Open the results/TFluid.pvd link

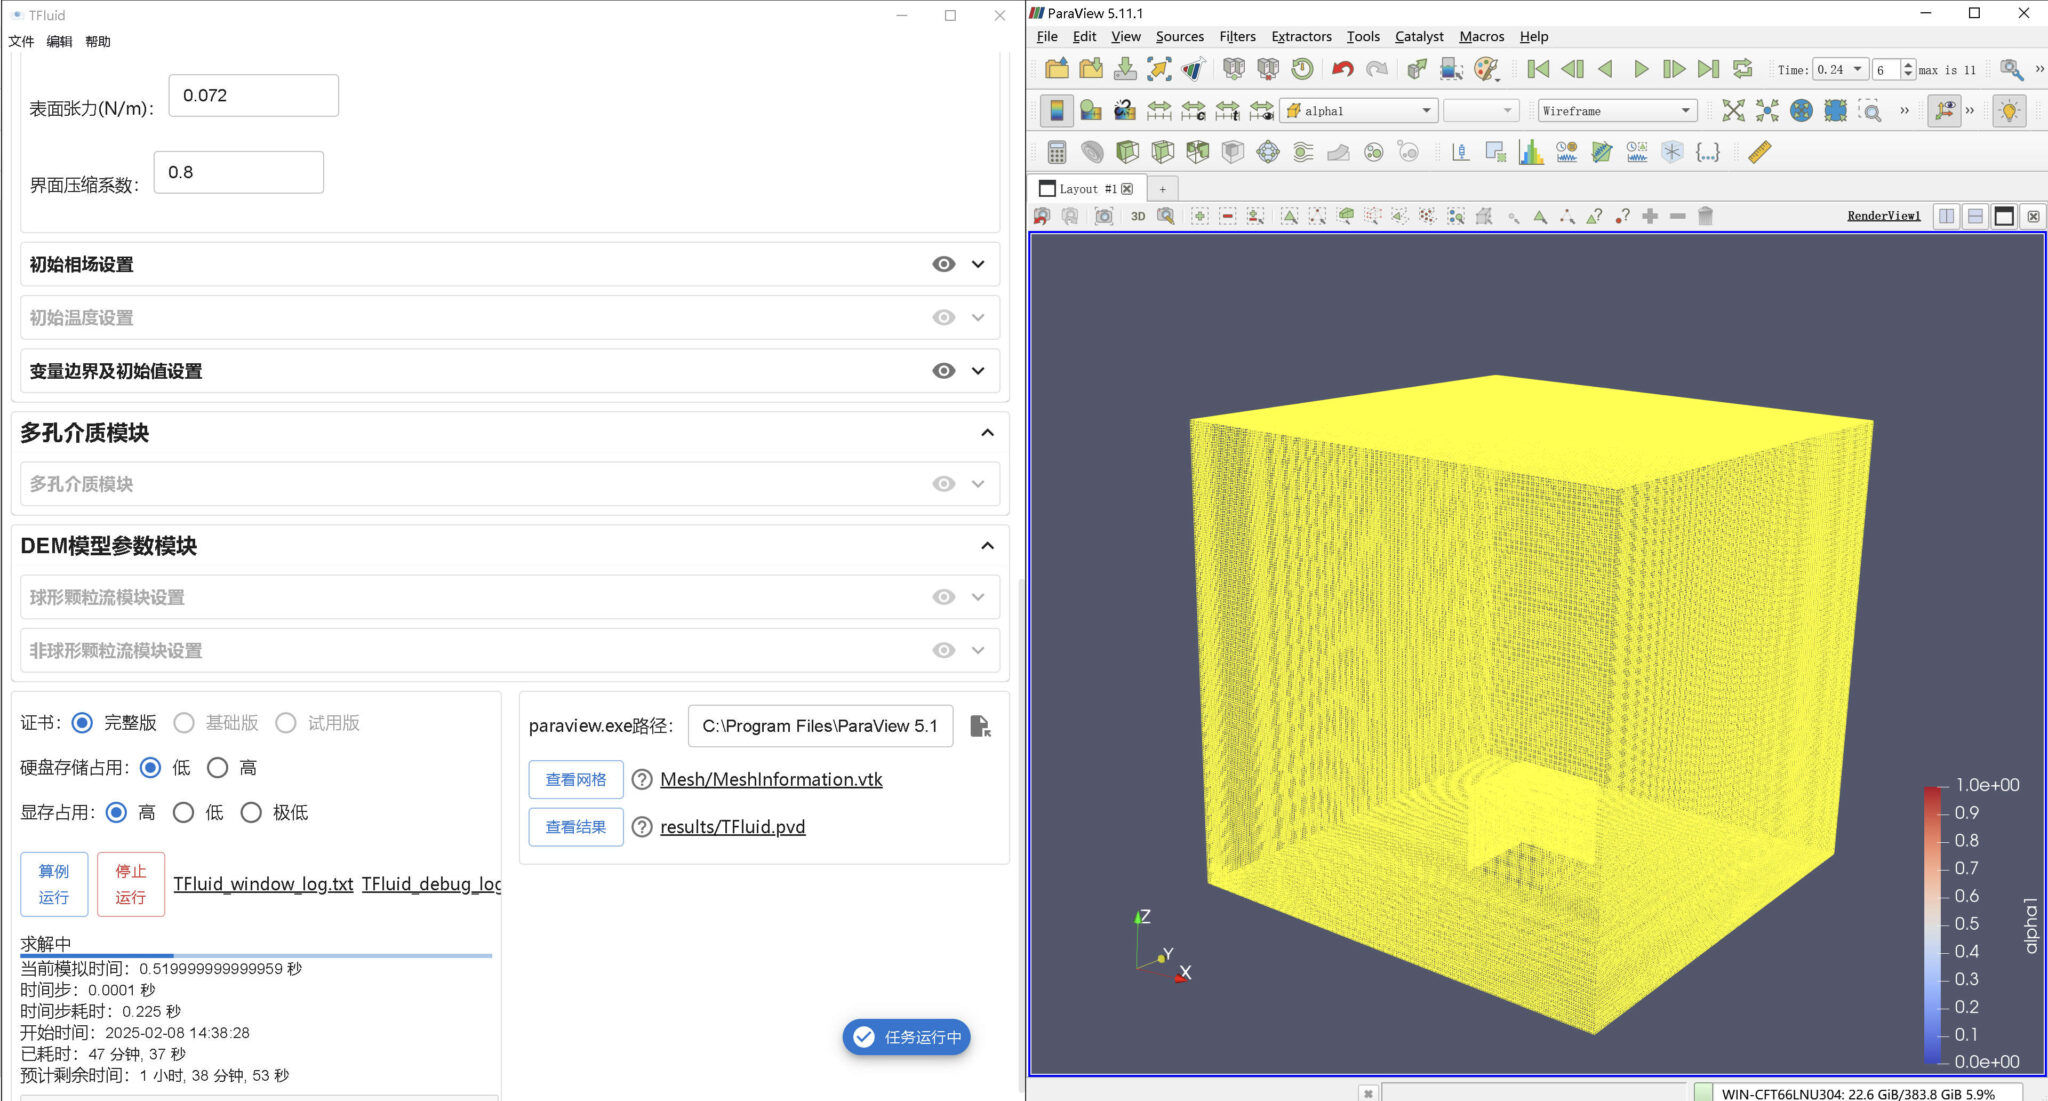point(731,827)
